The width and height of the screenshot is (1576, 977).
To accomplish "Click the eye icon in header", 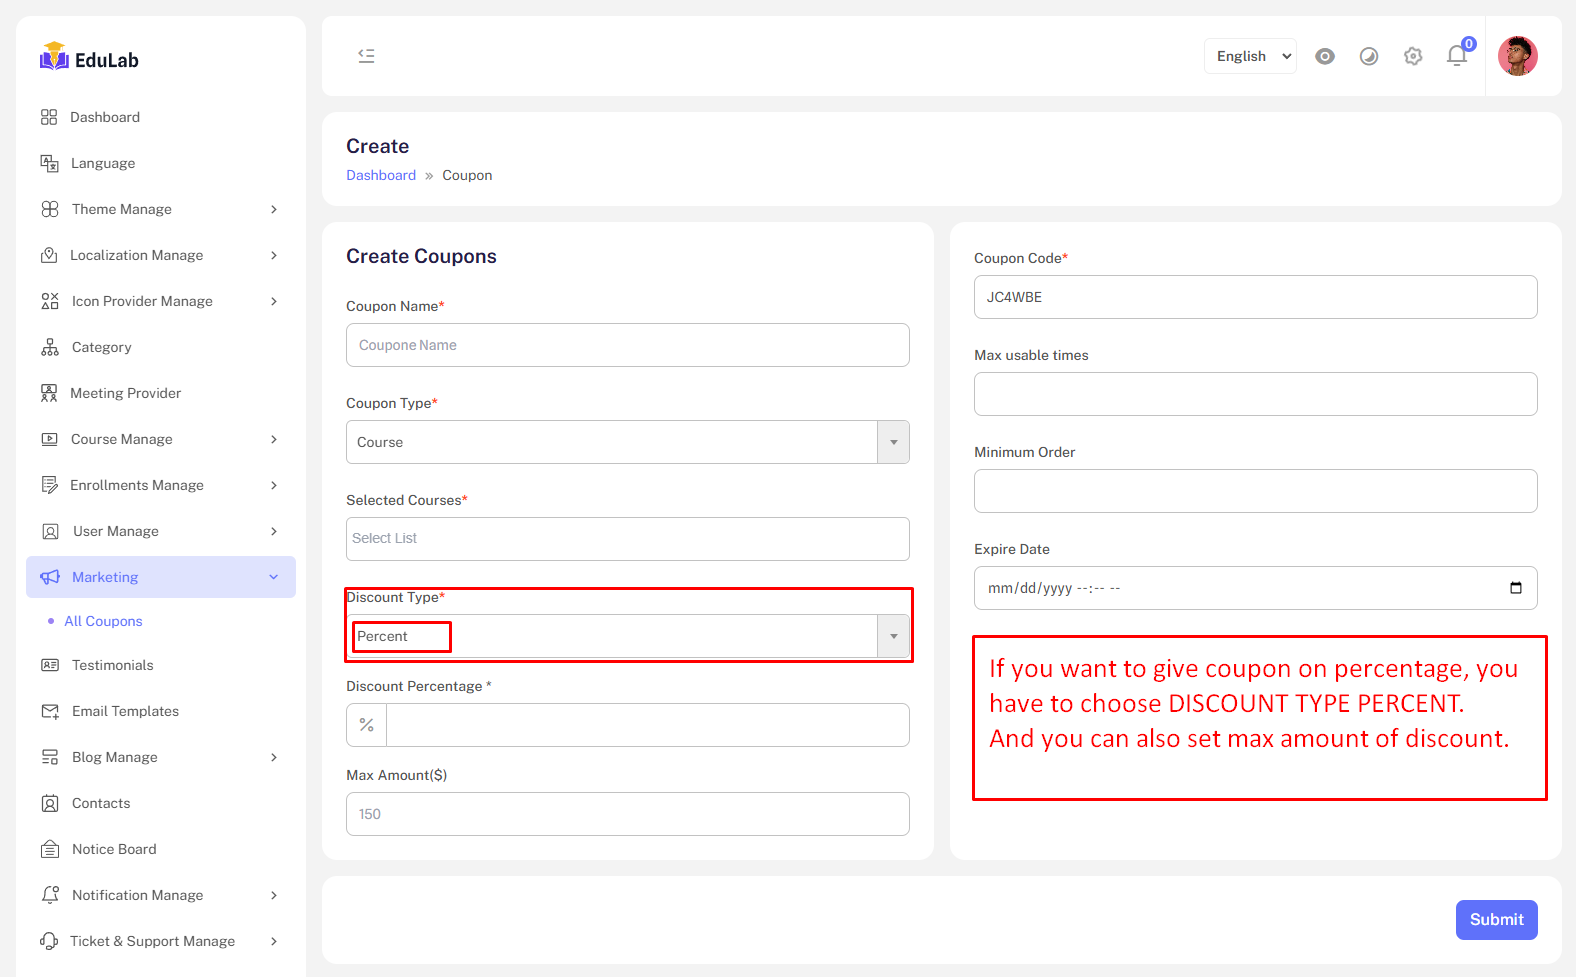I will [1325, 56].
